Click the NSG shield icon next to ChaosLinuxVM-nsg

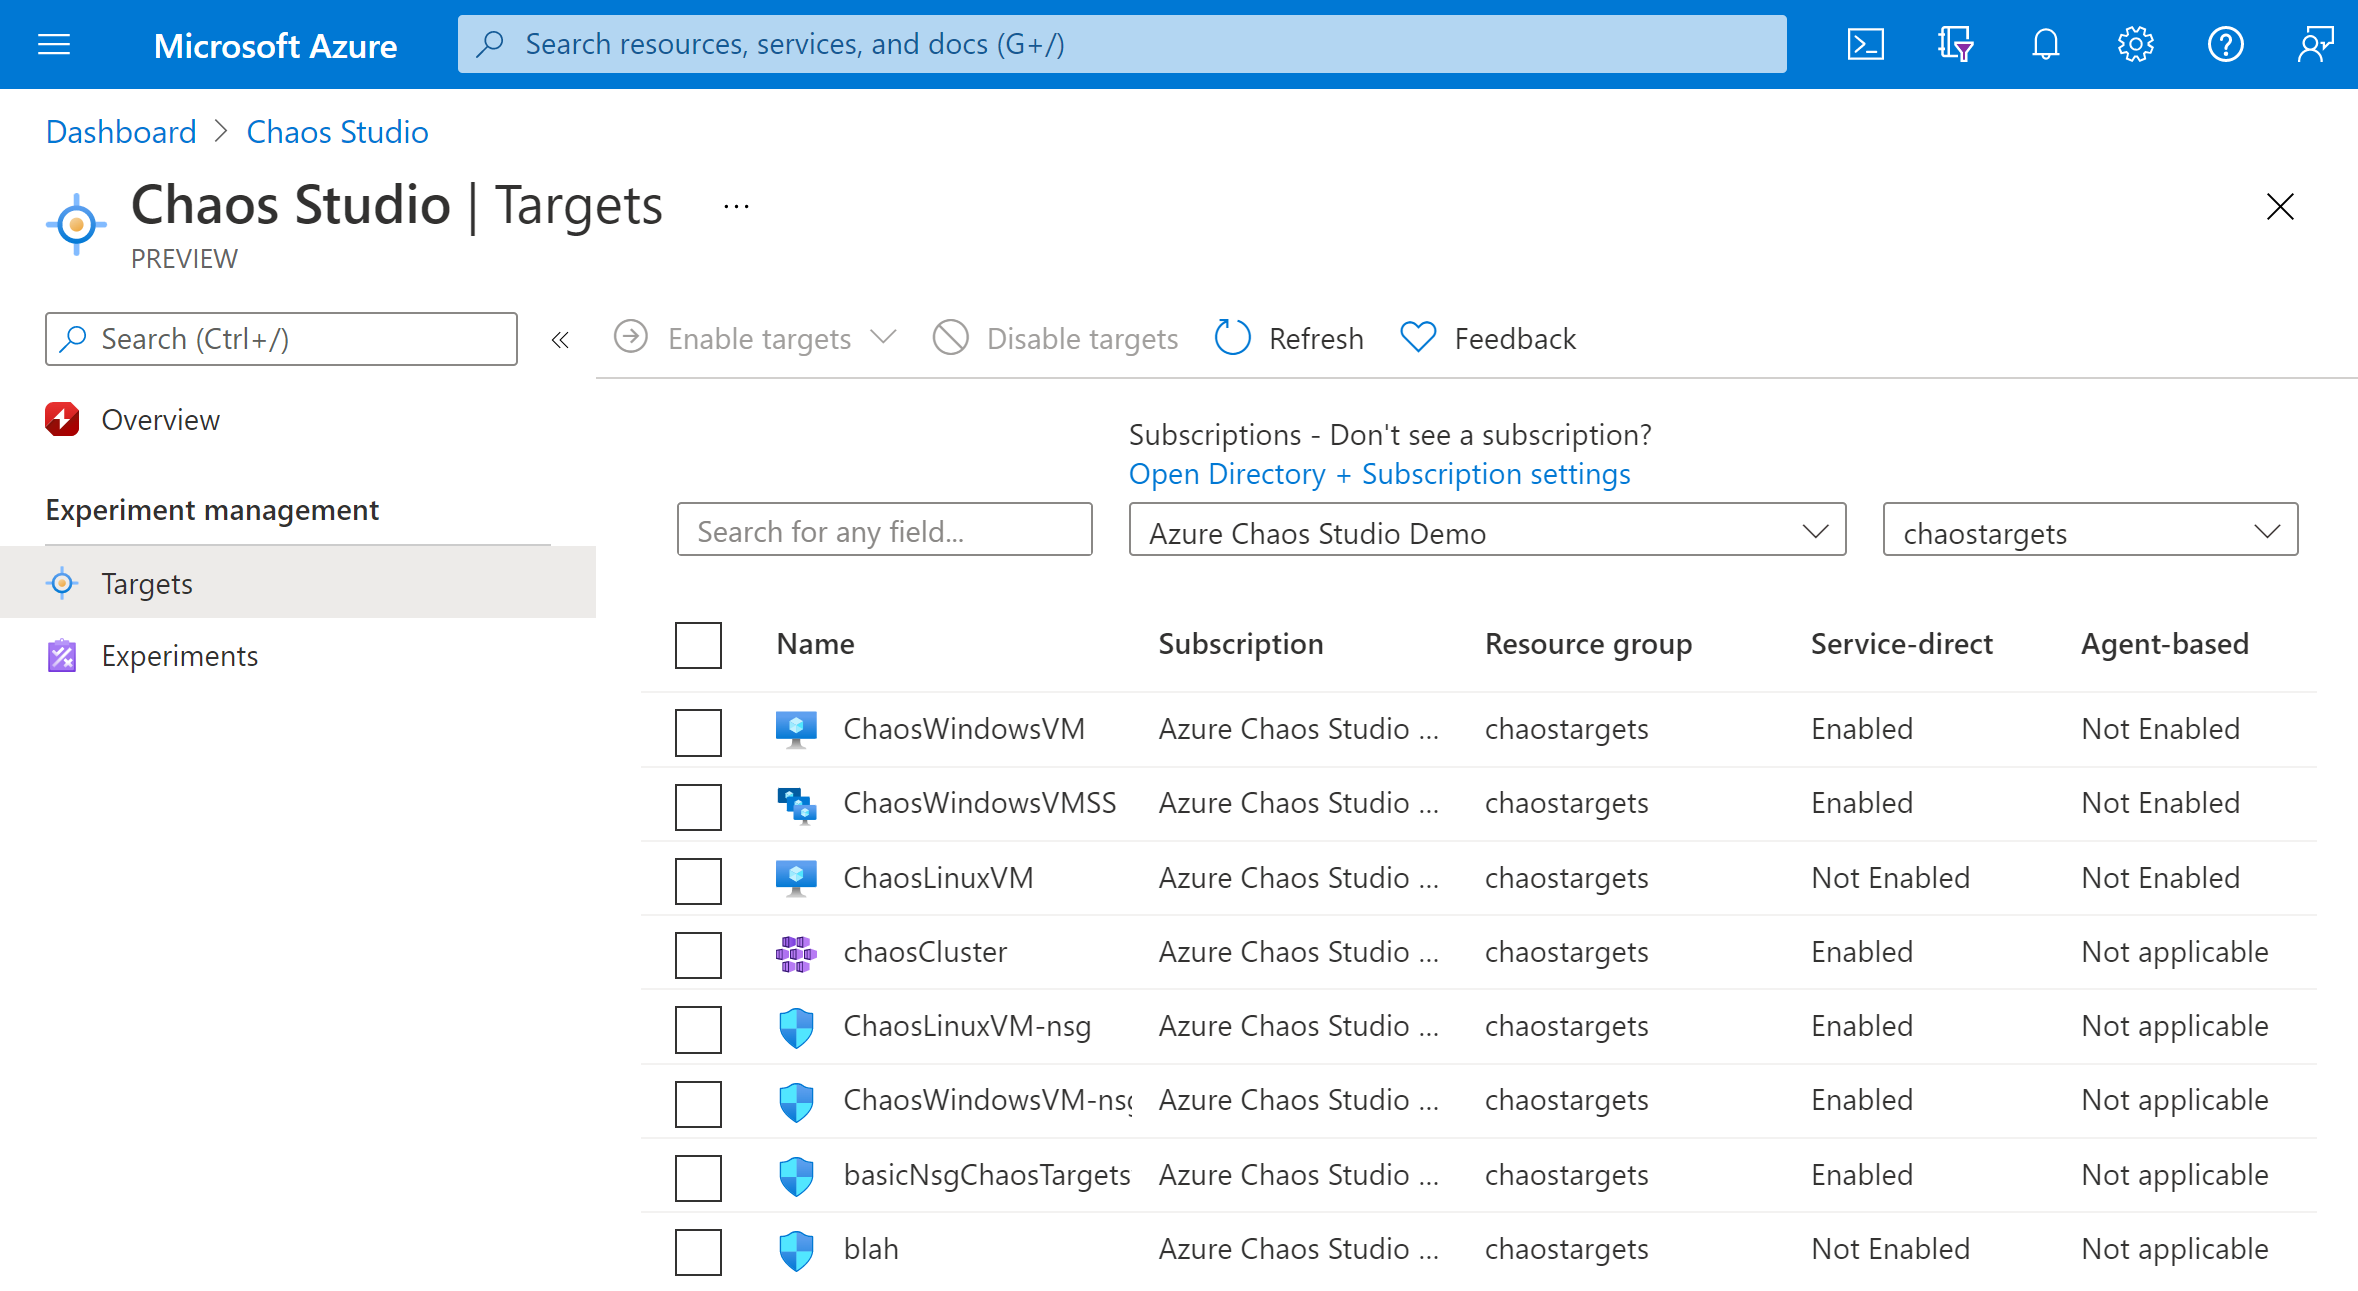(794, 1024)
